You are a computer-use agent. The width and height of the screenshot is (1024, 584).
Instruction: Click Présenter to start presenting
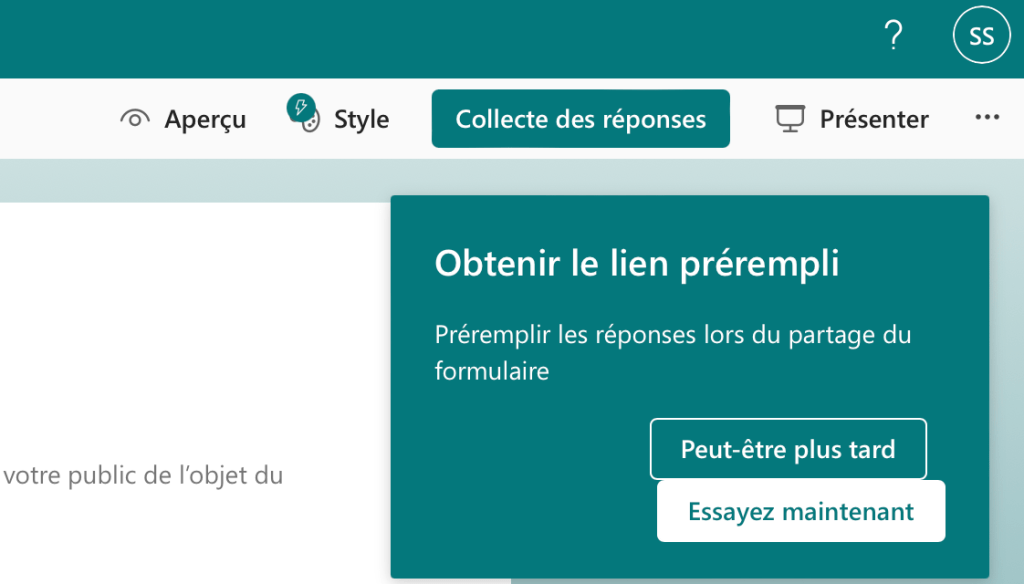click(873, 118)
